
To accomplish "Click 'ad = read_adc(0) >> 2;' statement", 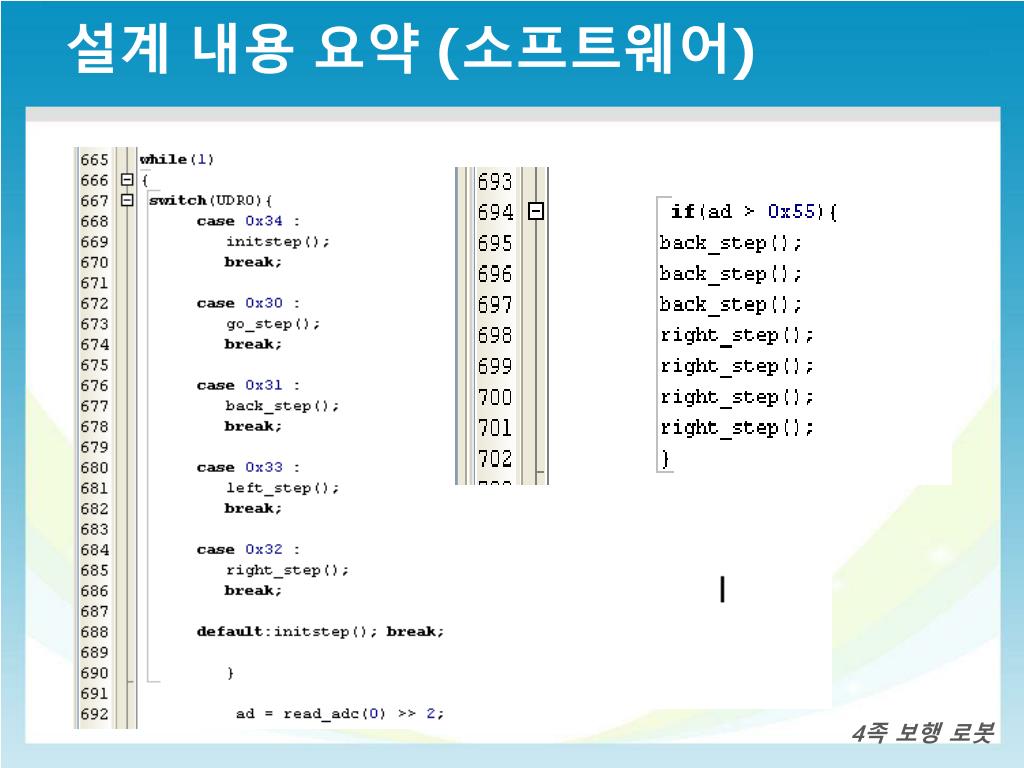I will pos(340,714).
